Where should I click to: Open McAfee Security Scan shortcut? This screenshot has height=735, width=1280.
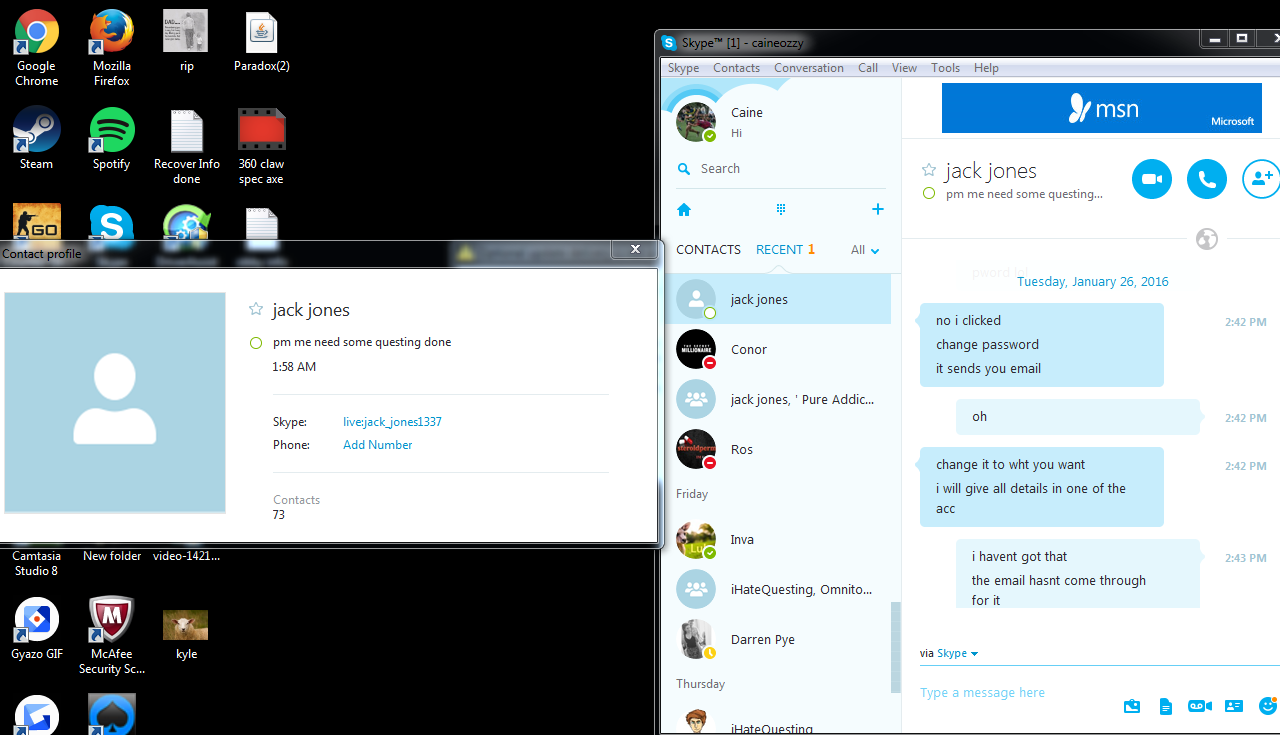pyautogui.click(x=112, y=635)
